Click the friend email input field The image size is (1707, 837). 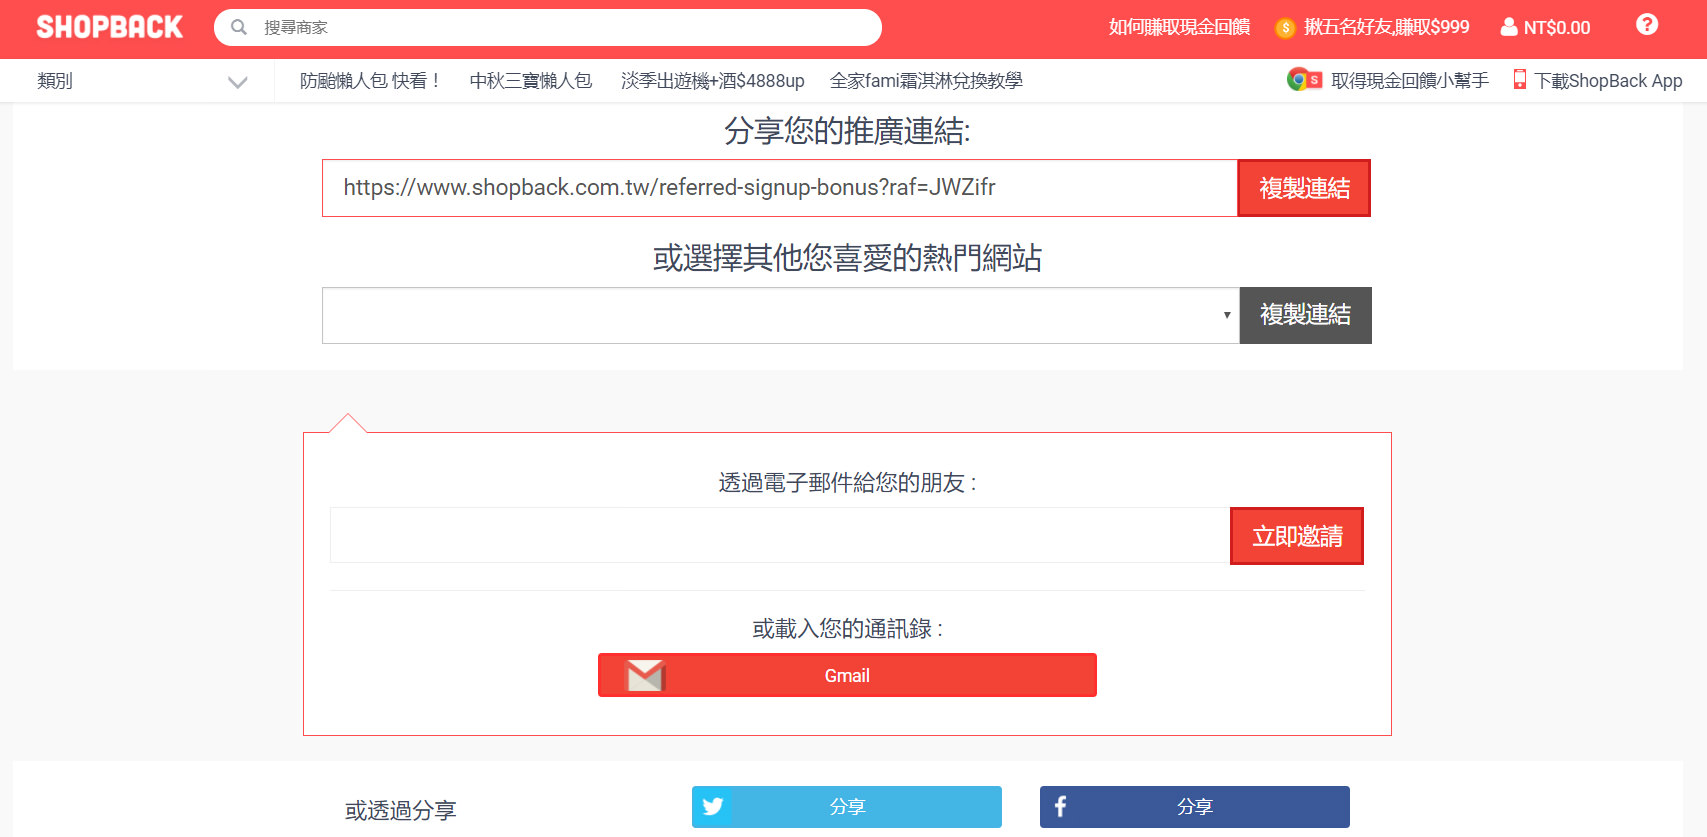(780, 535)
